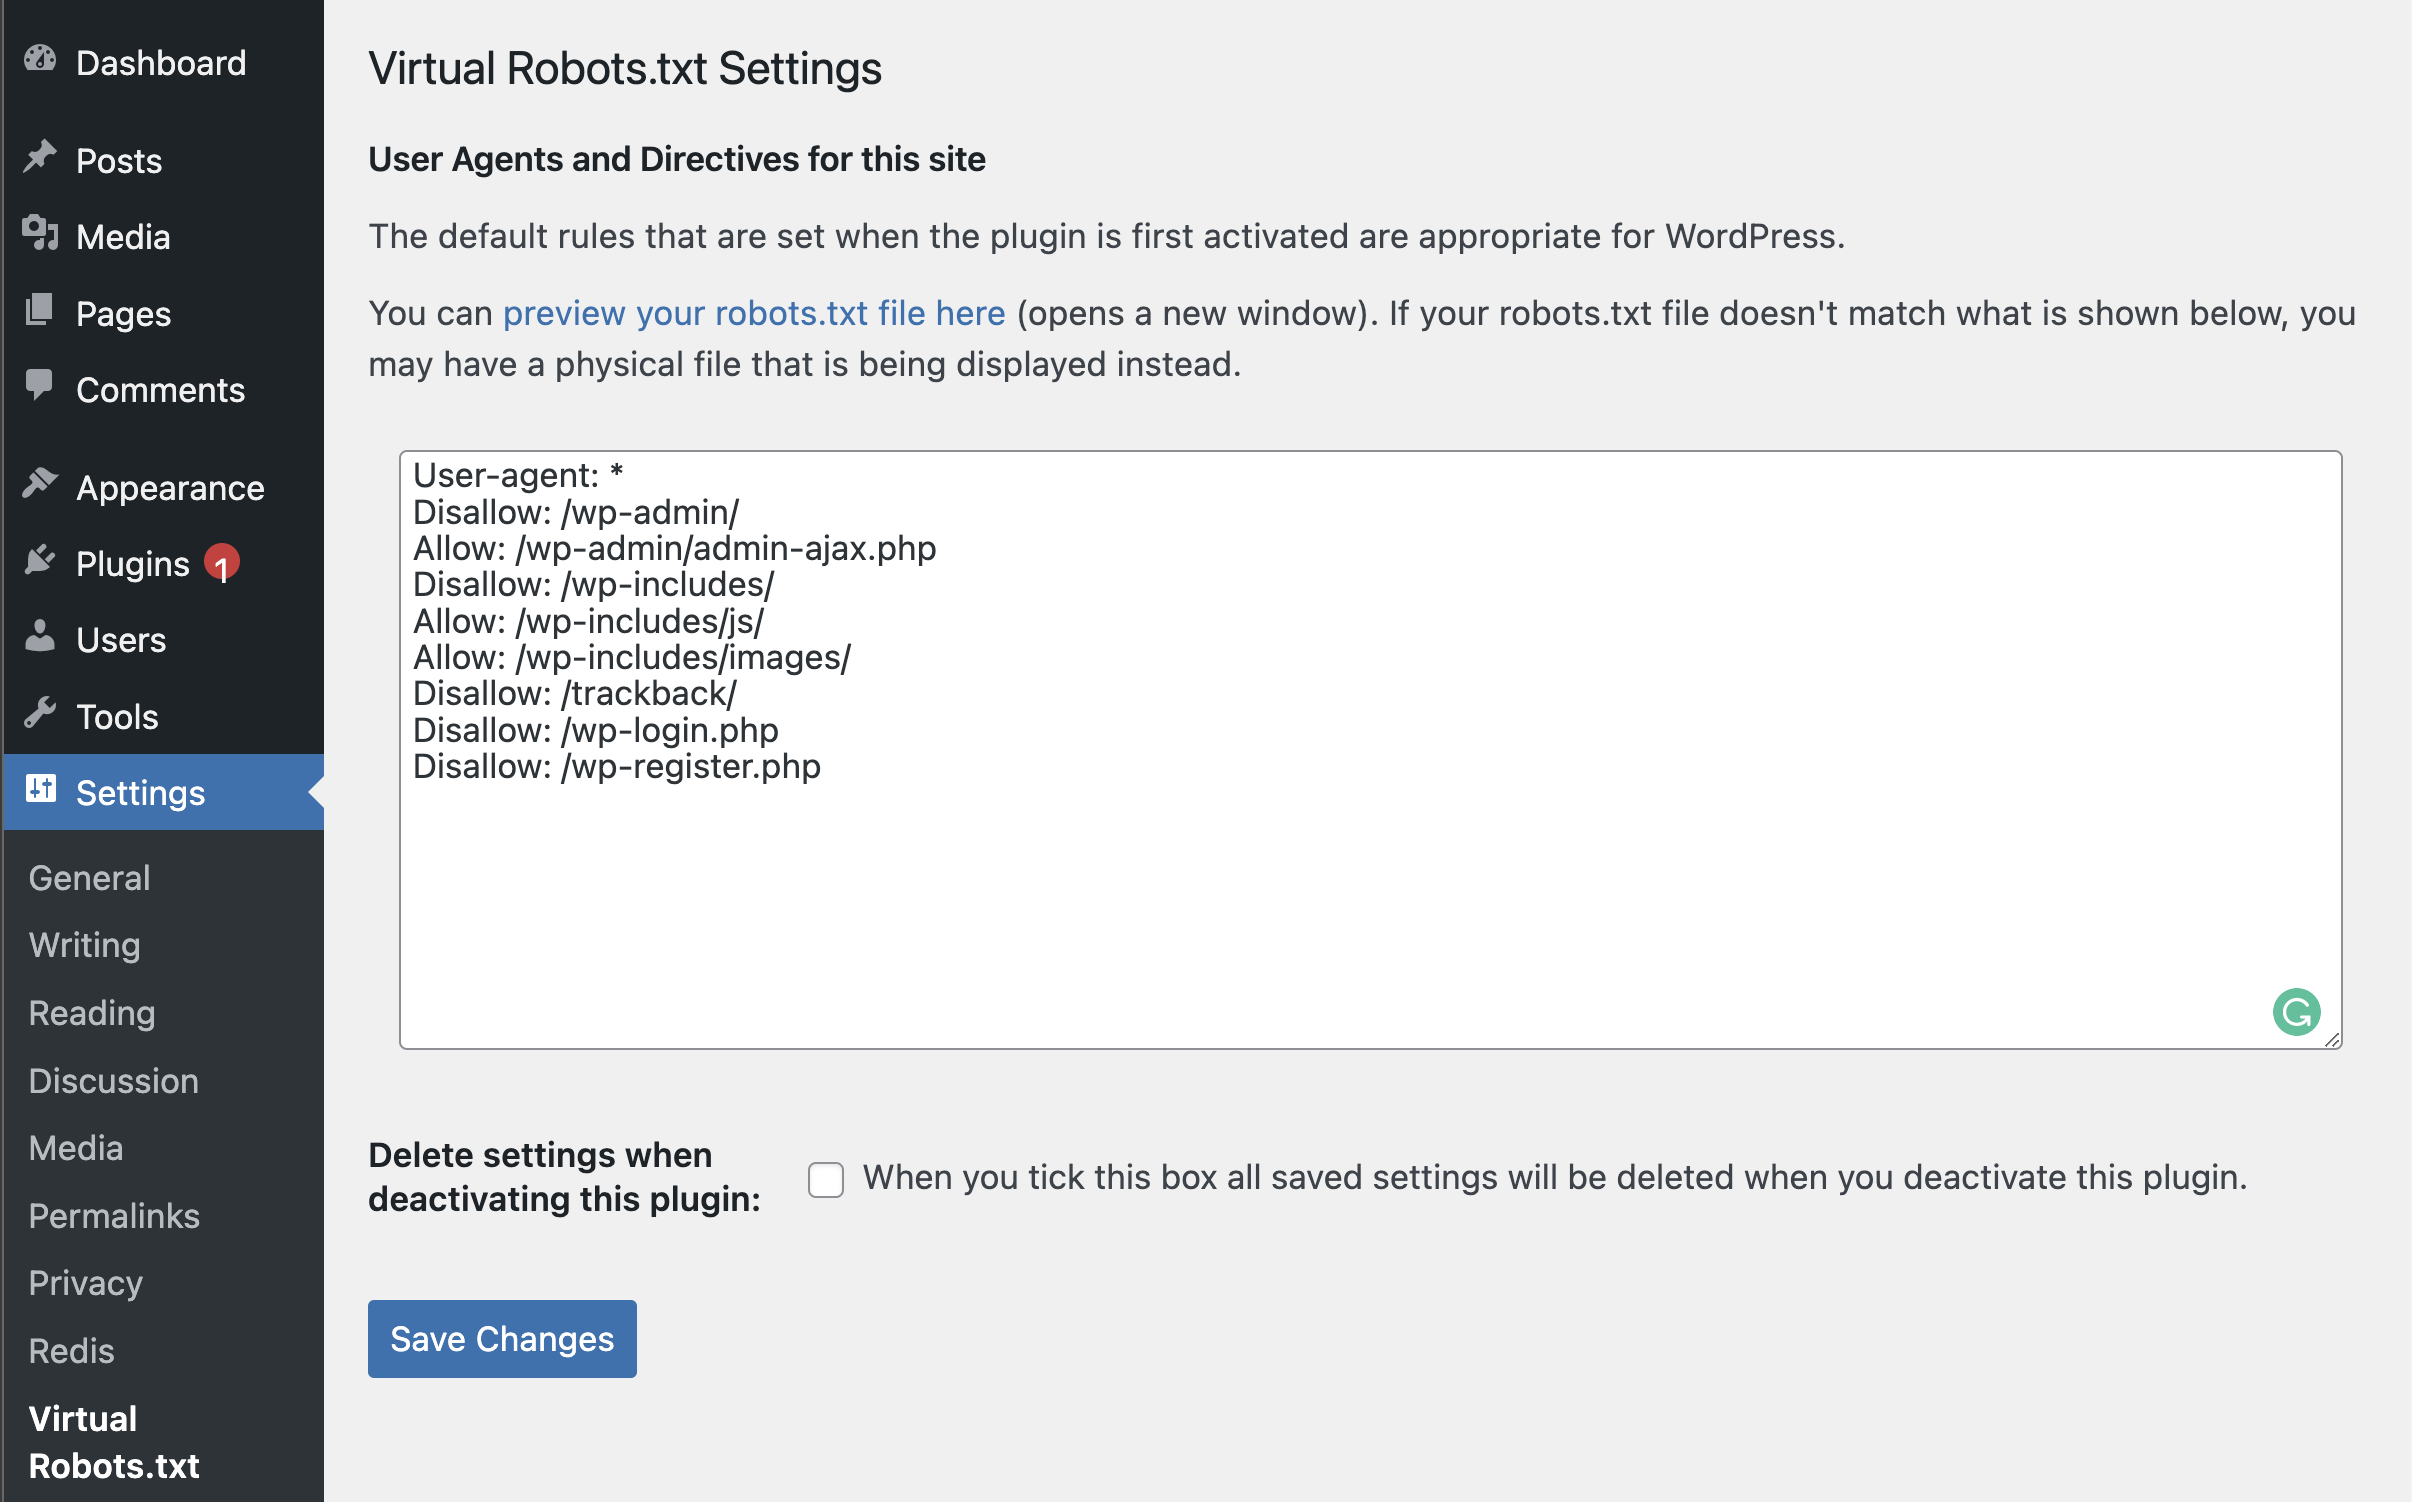Go to Discussion settings submenu
Image resolution: width=2412 pixels, height=1502 pixels.
tap(114, 1081)
